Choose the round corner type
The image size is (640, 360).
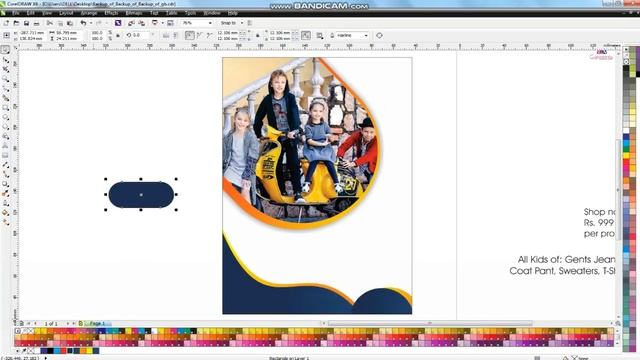tap(189, 36)
